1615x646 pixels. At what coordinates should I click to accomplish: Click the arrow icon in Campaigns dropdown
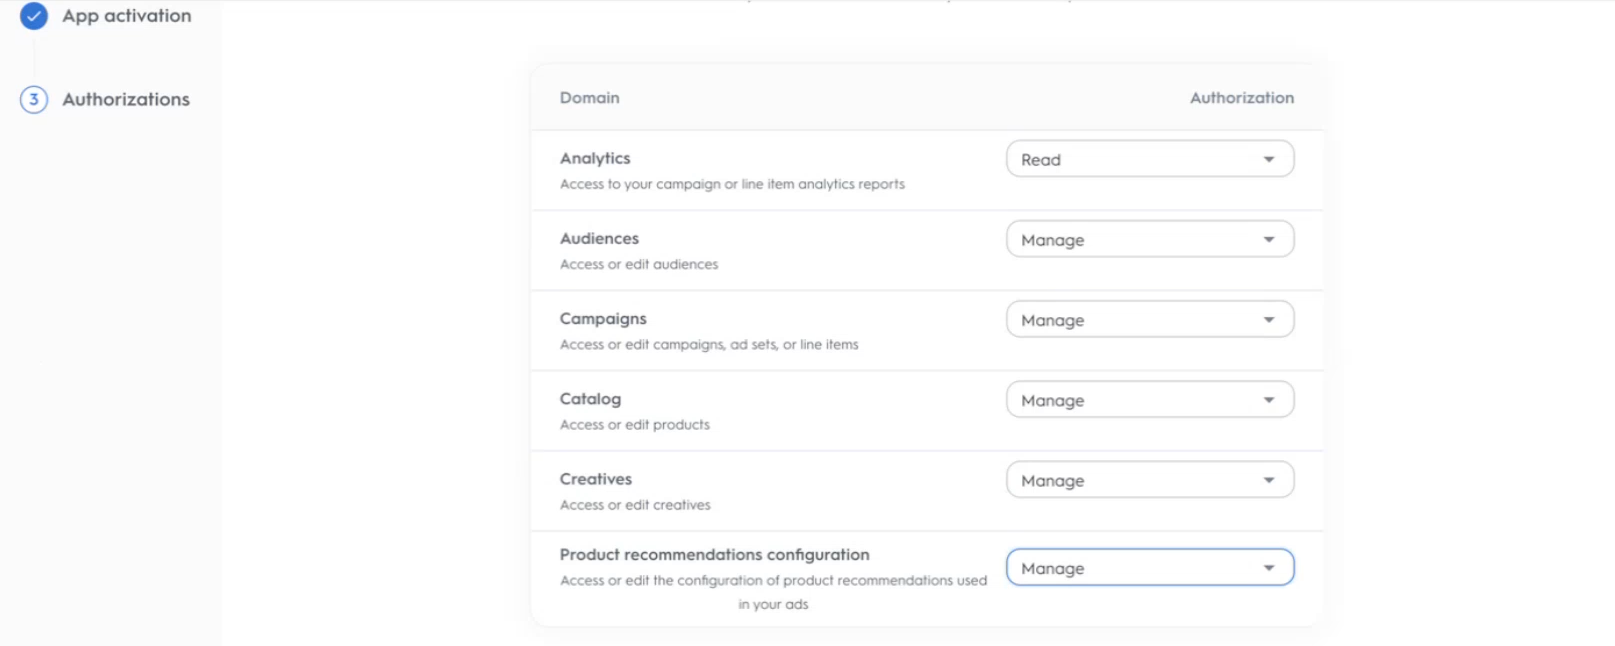click(x=1269, y=320)
